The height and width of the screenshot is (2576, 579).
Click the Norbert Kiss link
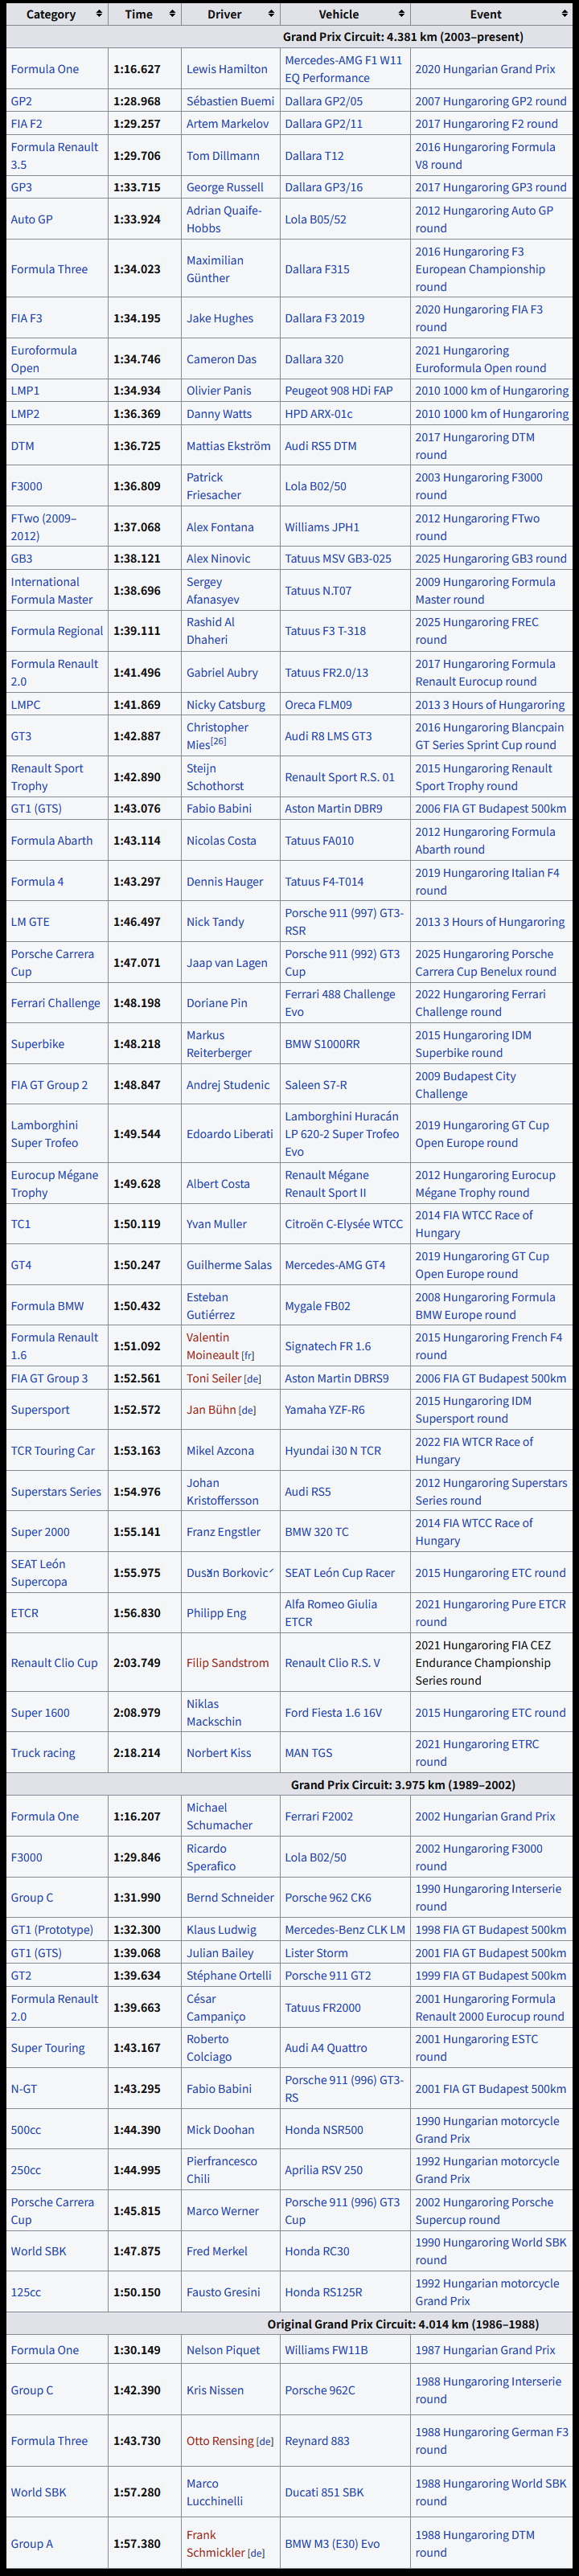pyautogui.click(x=219, y=1753)
